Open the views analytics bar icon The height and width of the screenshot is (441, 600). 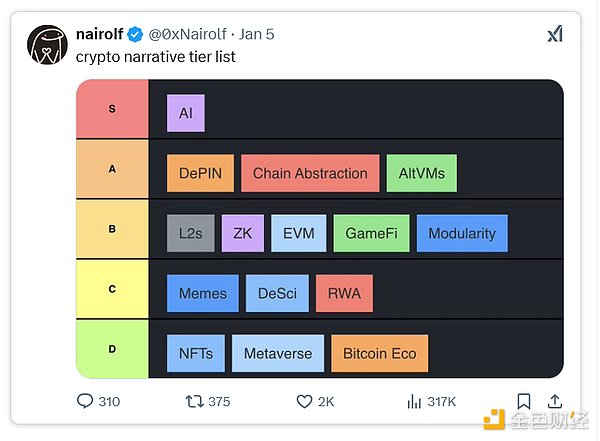point(414,401)
